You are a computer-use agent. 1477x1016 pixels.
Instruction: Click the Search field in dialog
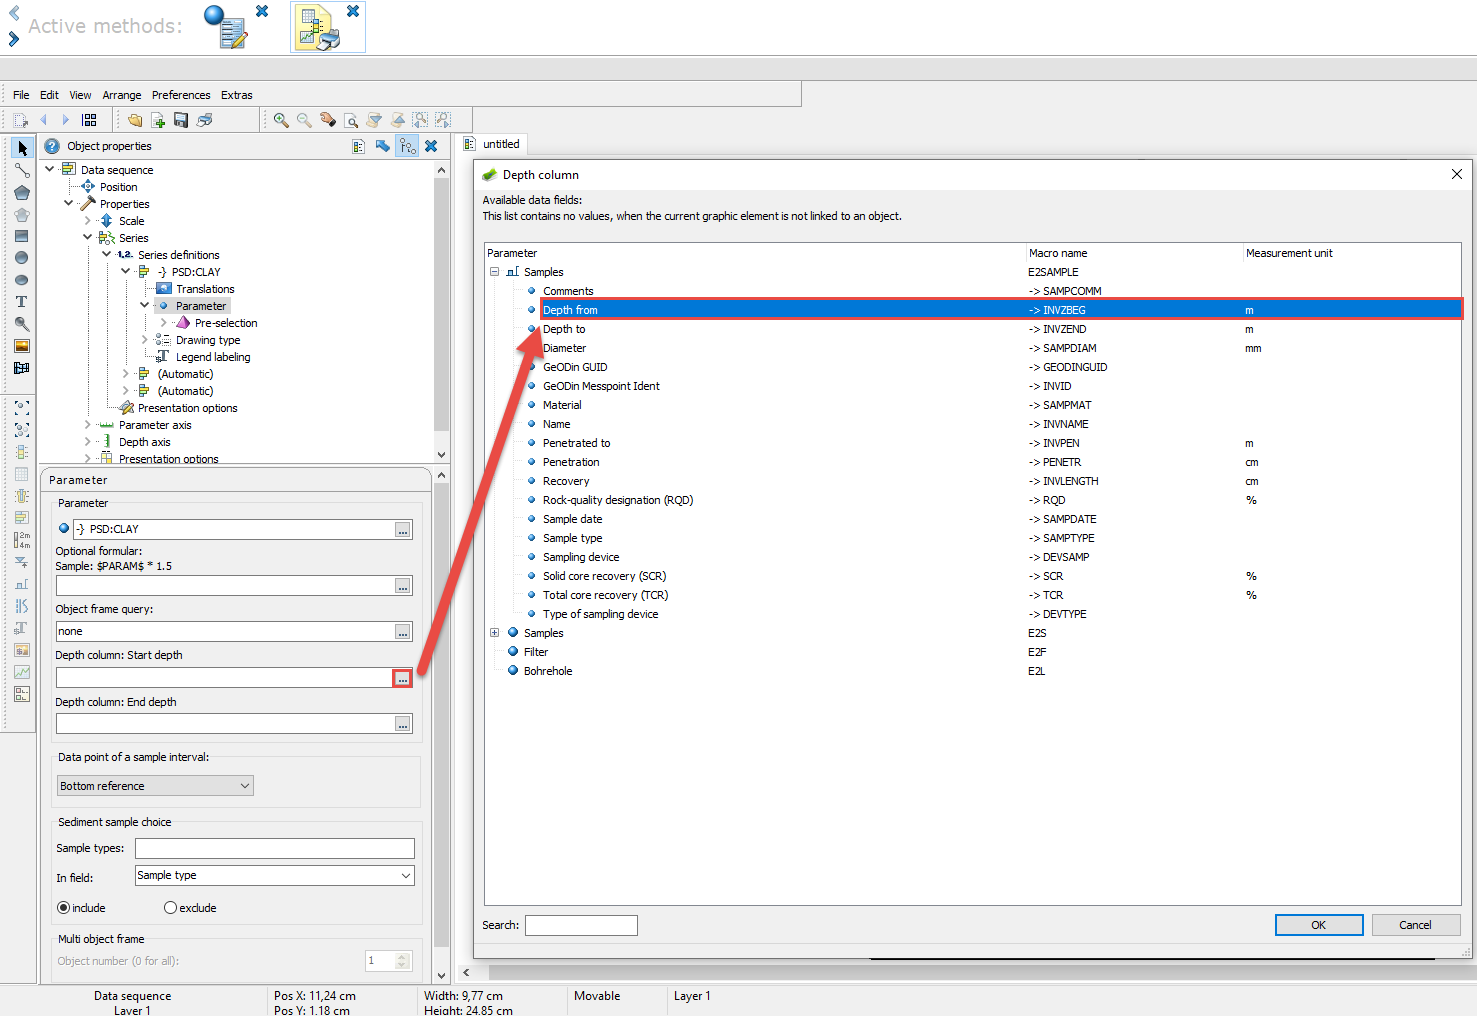(581, 925)
